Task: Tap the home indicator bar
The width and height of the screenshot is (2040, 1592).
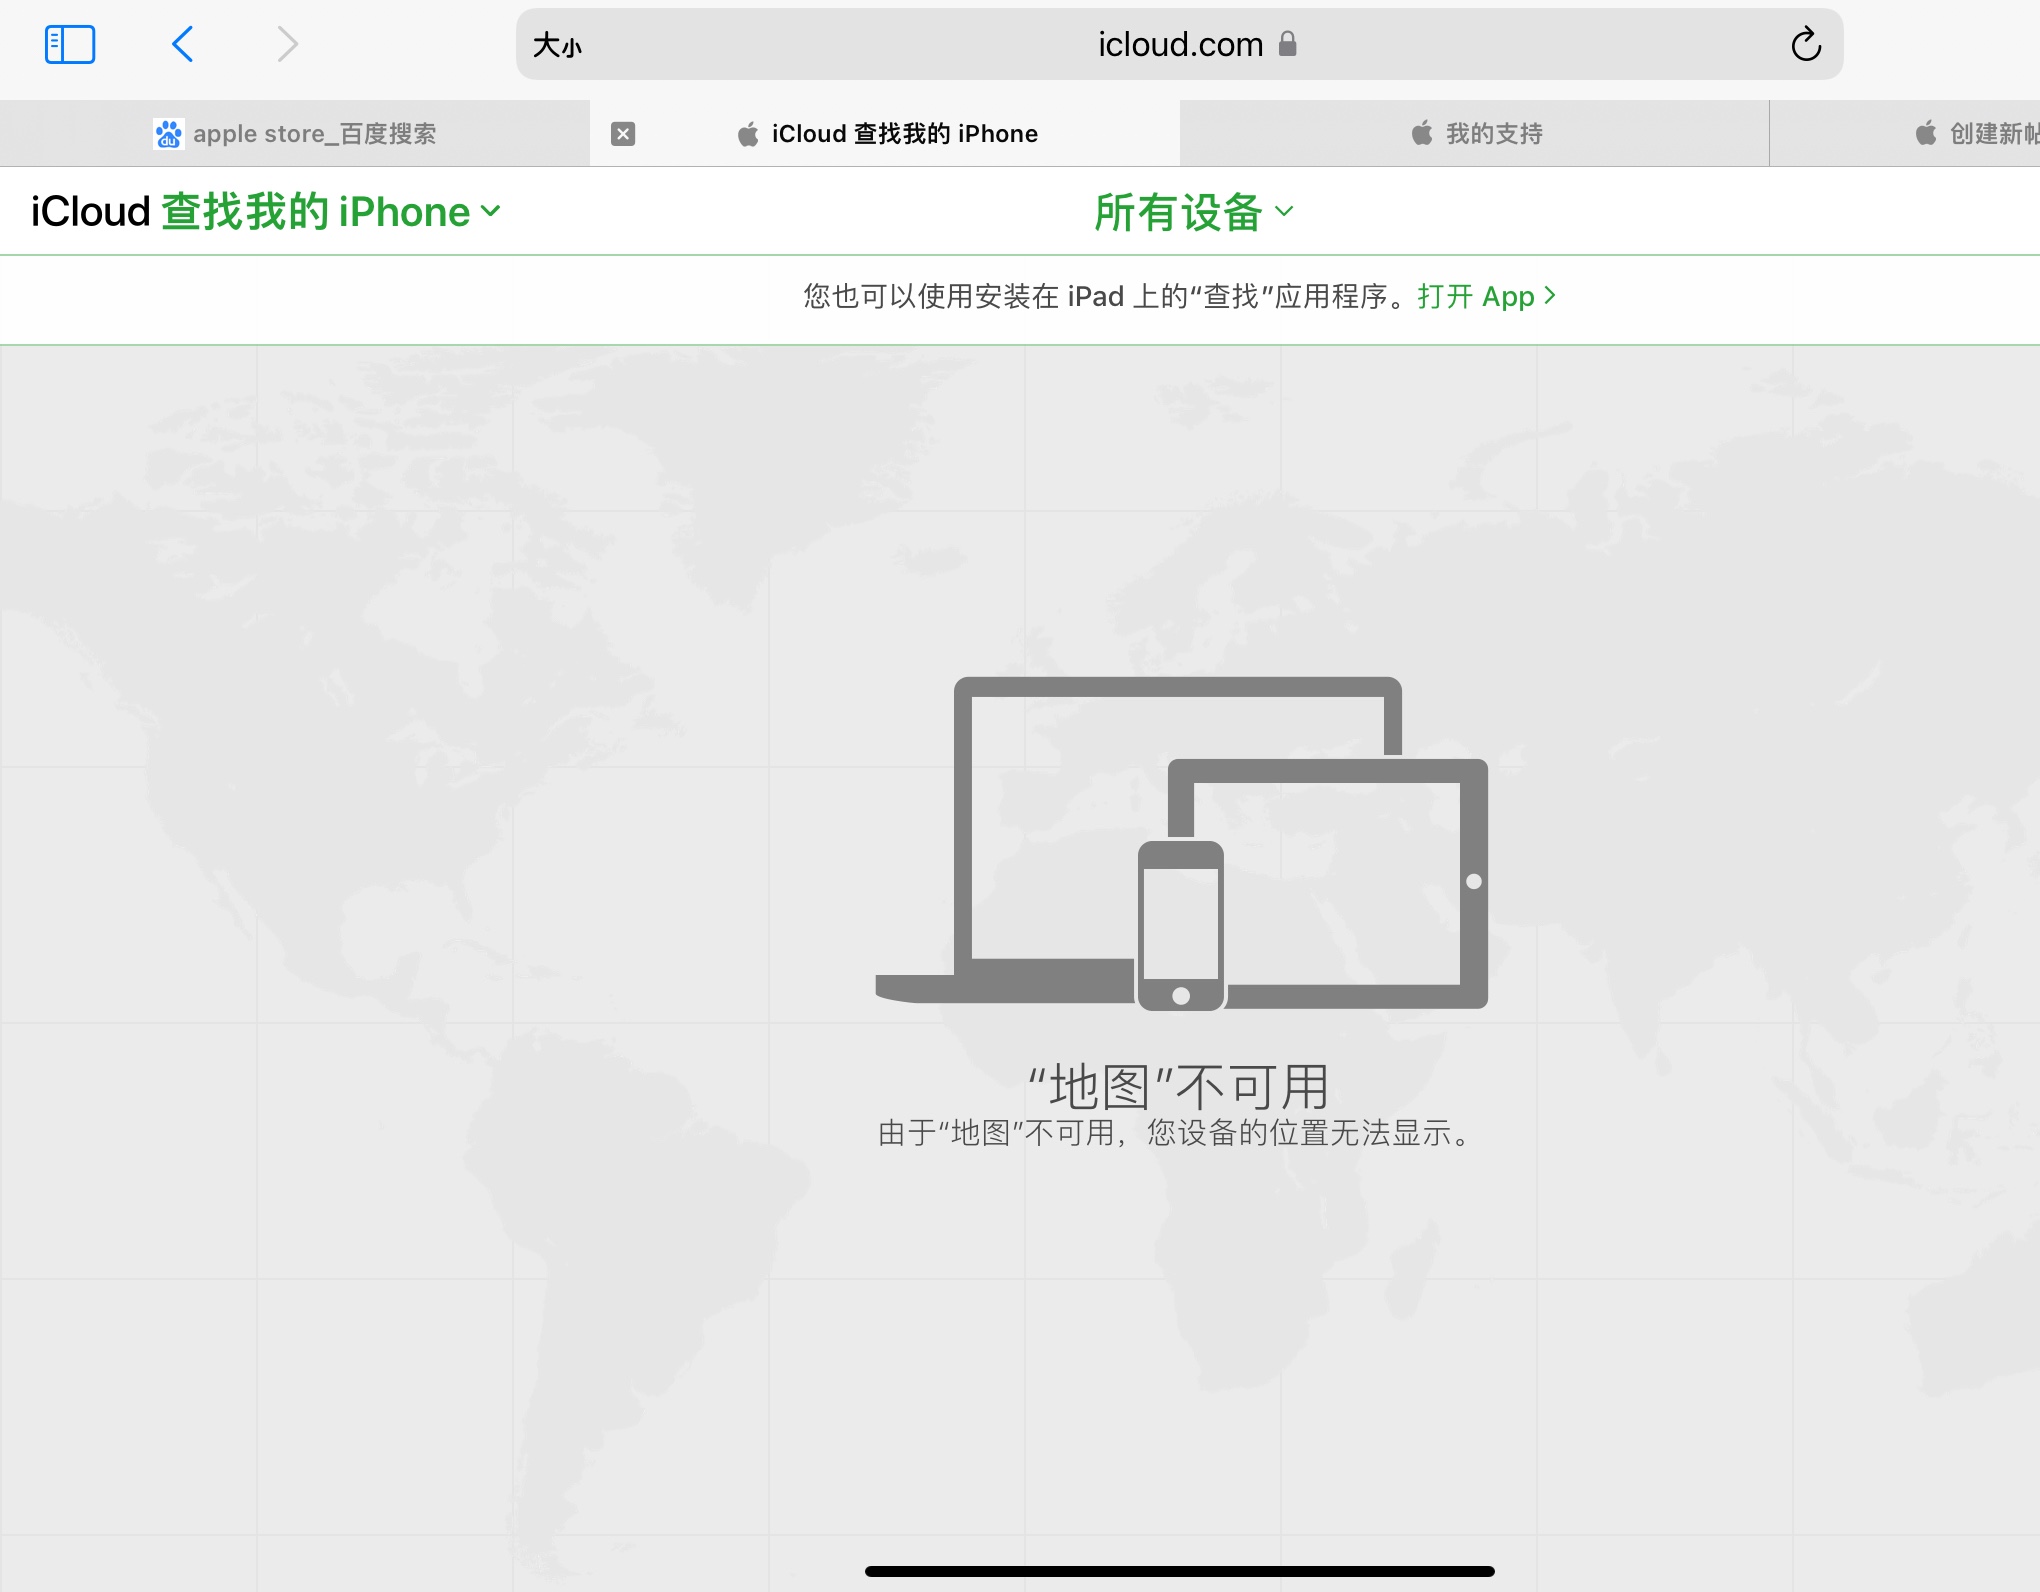Action: (1180, 1571)
